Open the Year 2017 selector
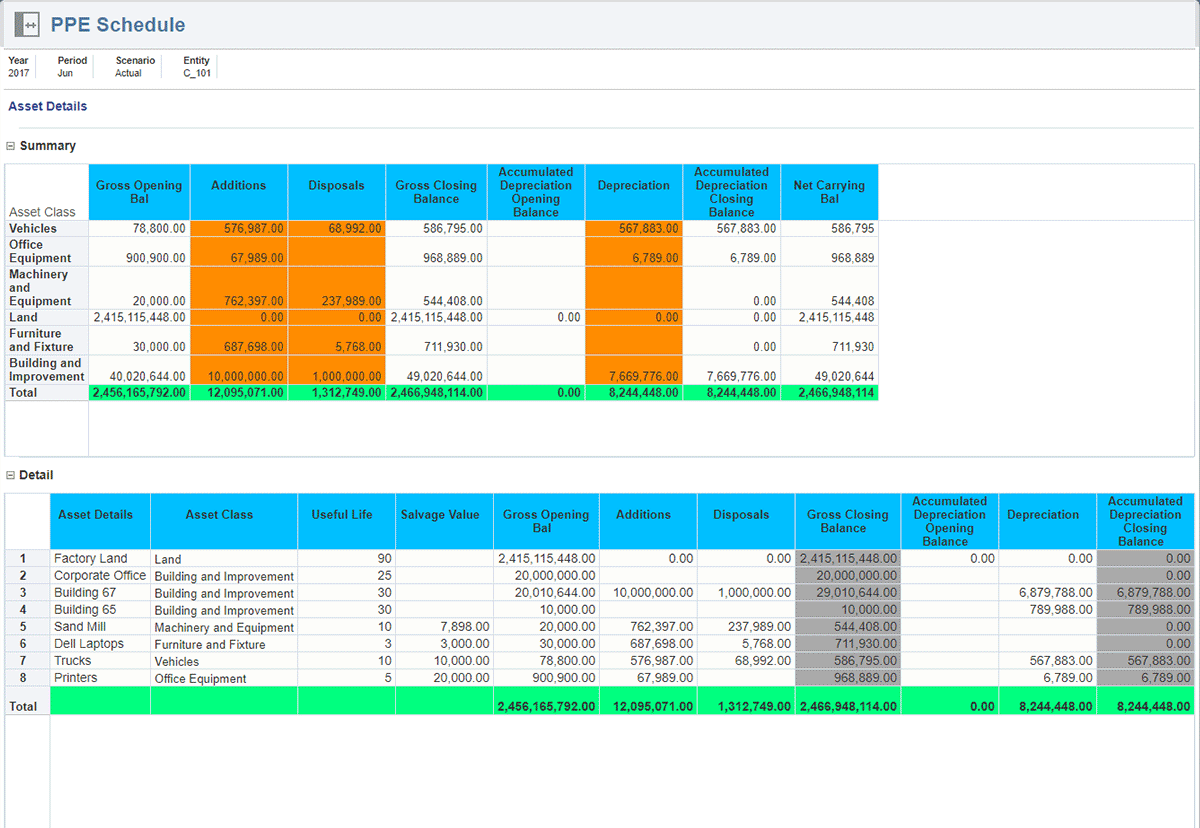The height and width of the screenshot is (828, 1200). (18, 73)
